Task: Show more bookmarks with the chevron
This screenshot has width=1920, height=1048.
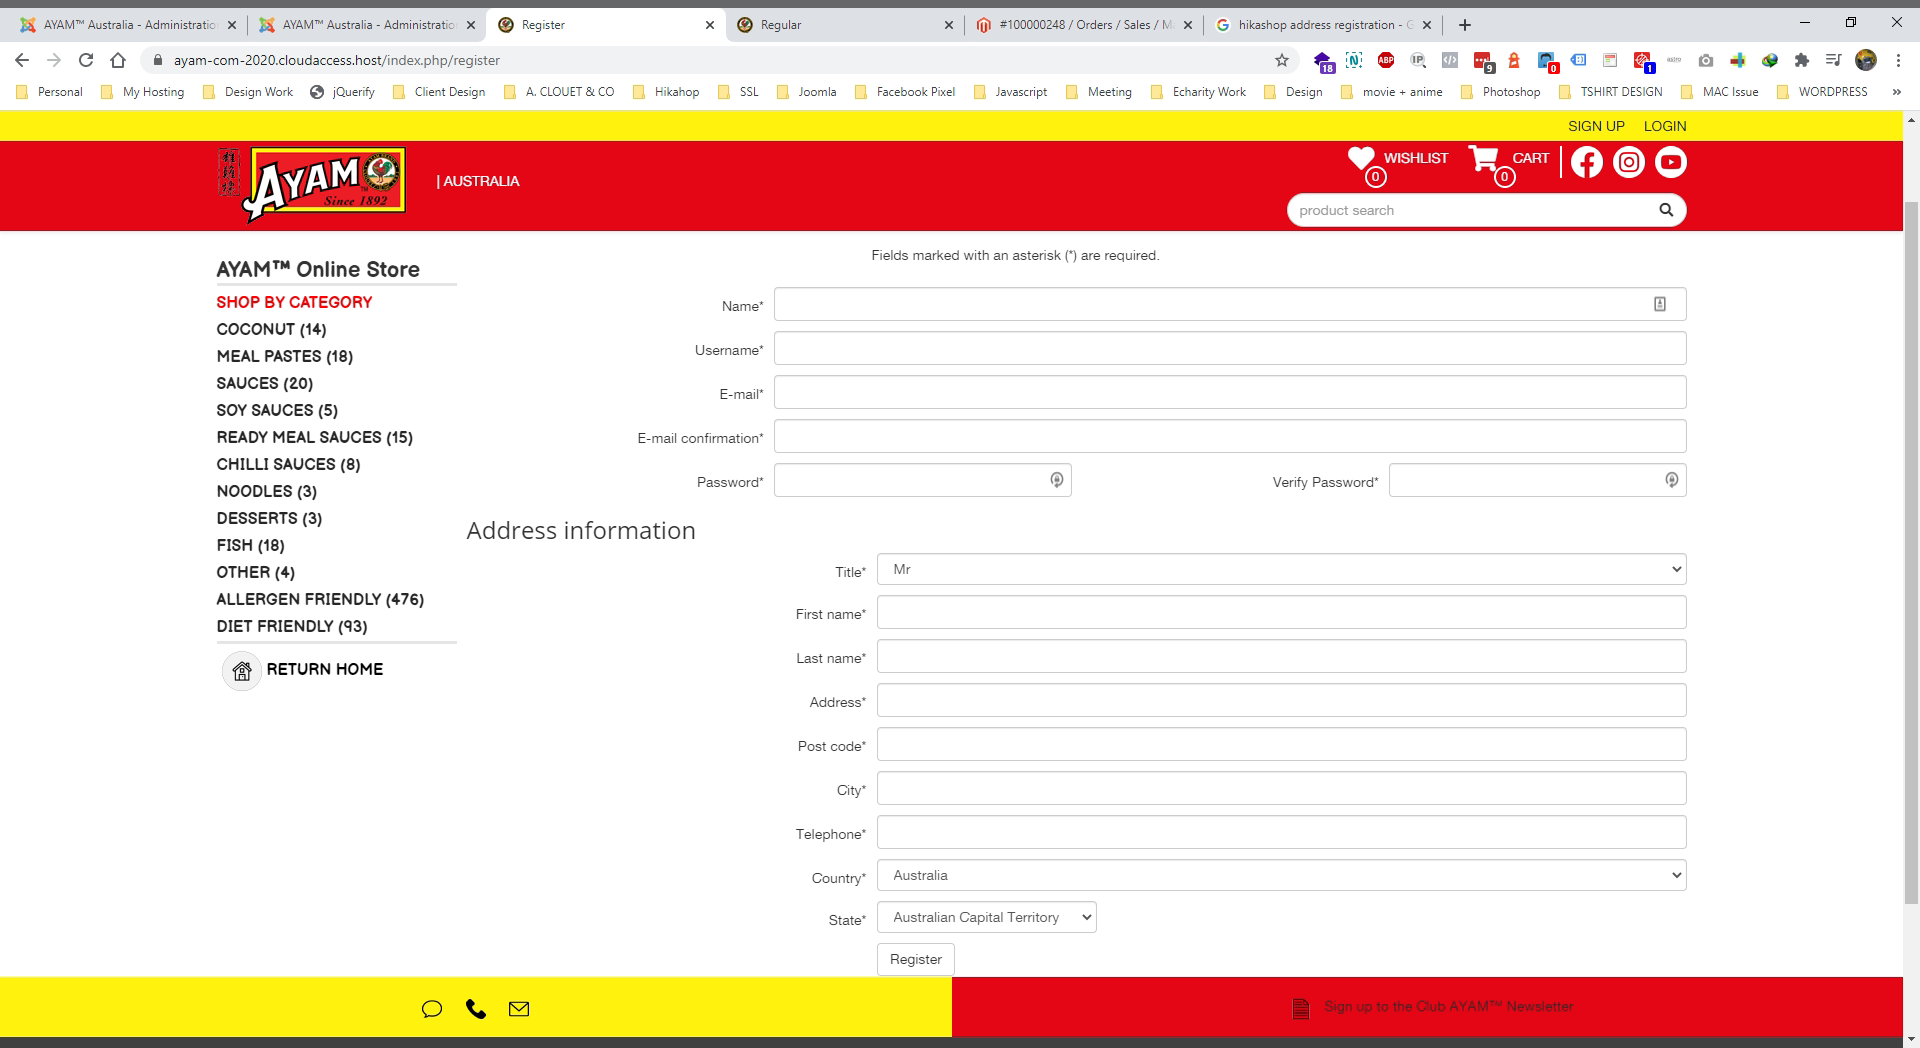Action: (1896, 92)
